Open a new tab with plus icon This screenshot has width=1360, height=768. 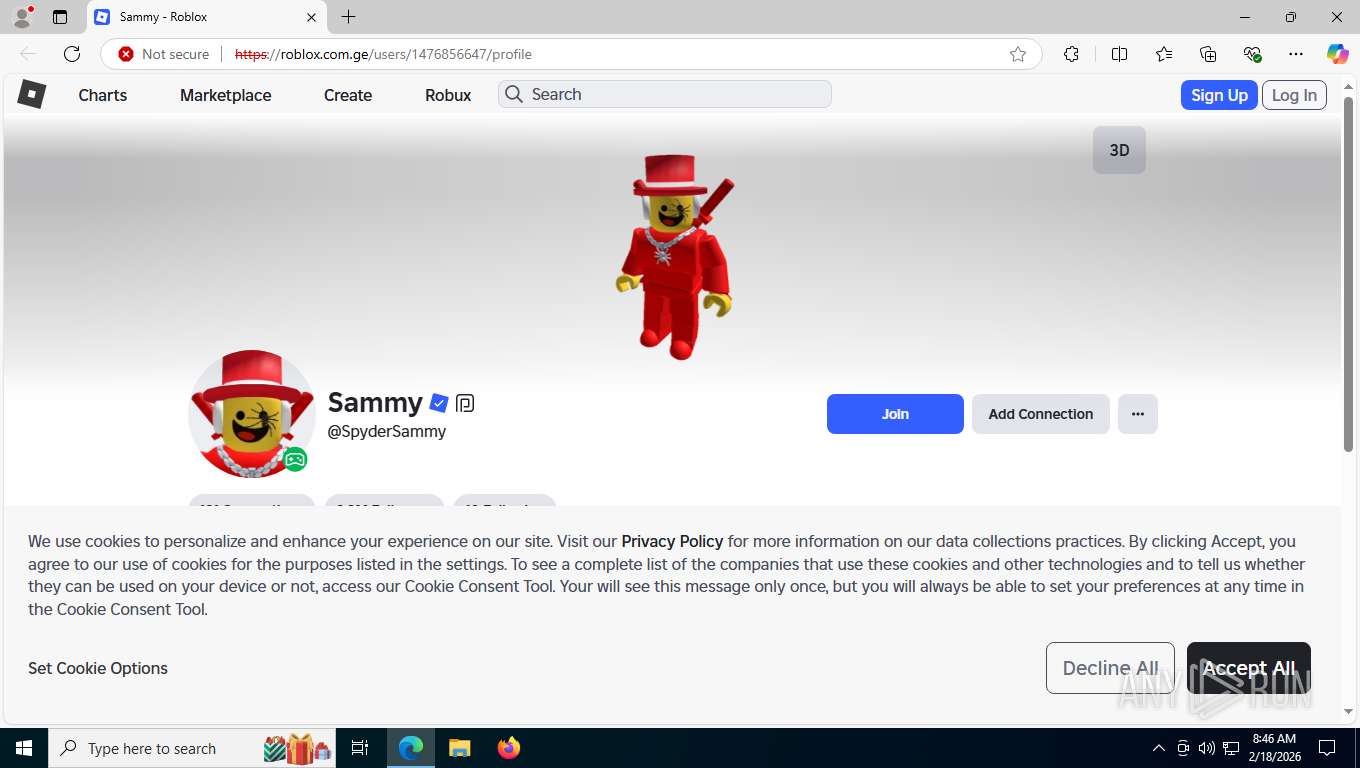coord(348,17)
